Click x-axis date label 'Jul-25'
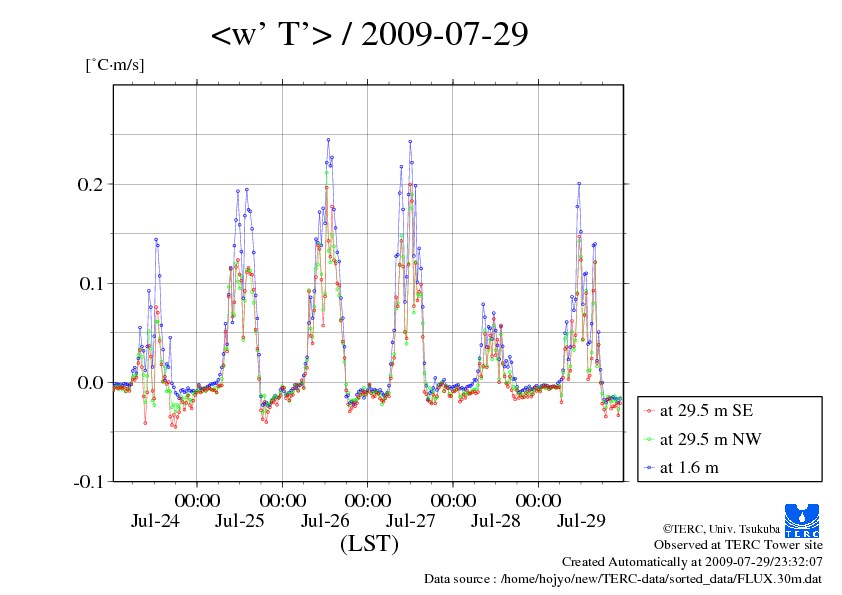This screenshot has height=595, width=842. point(239,520)
